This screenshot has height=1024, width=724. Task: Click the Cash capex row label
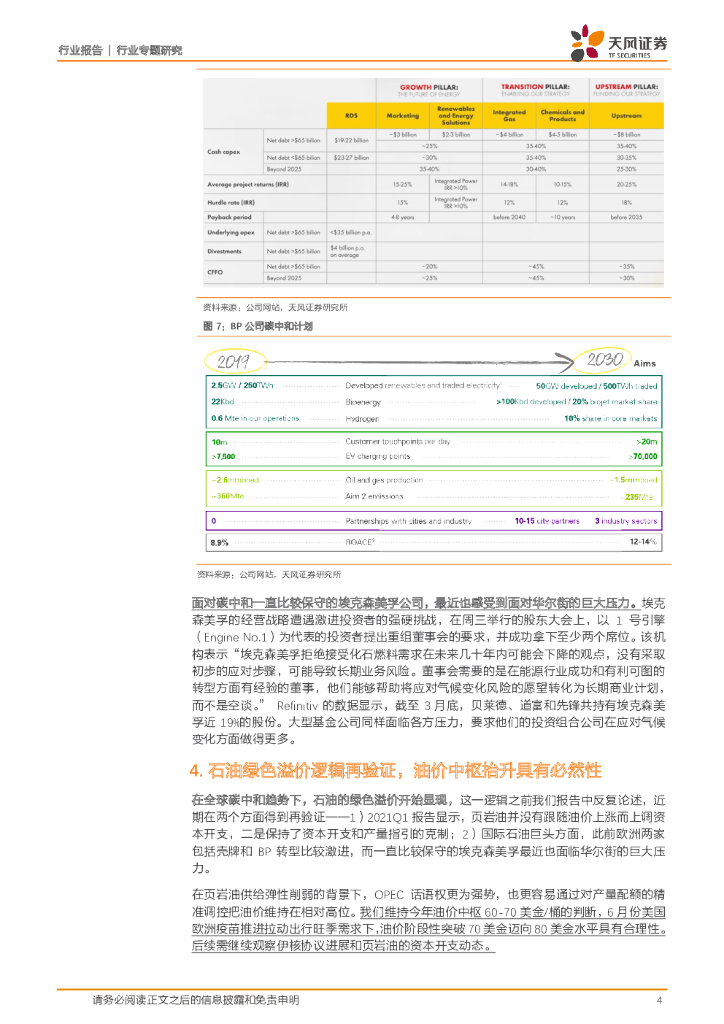(223, 152)
